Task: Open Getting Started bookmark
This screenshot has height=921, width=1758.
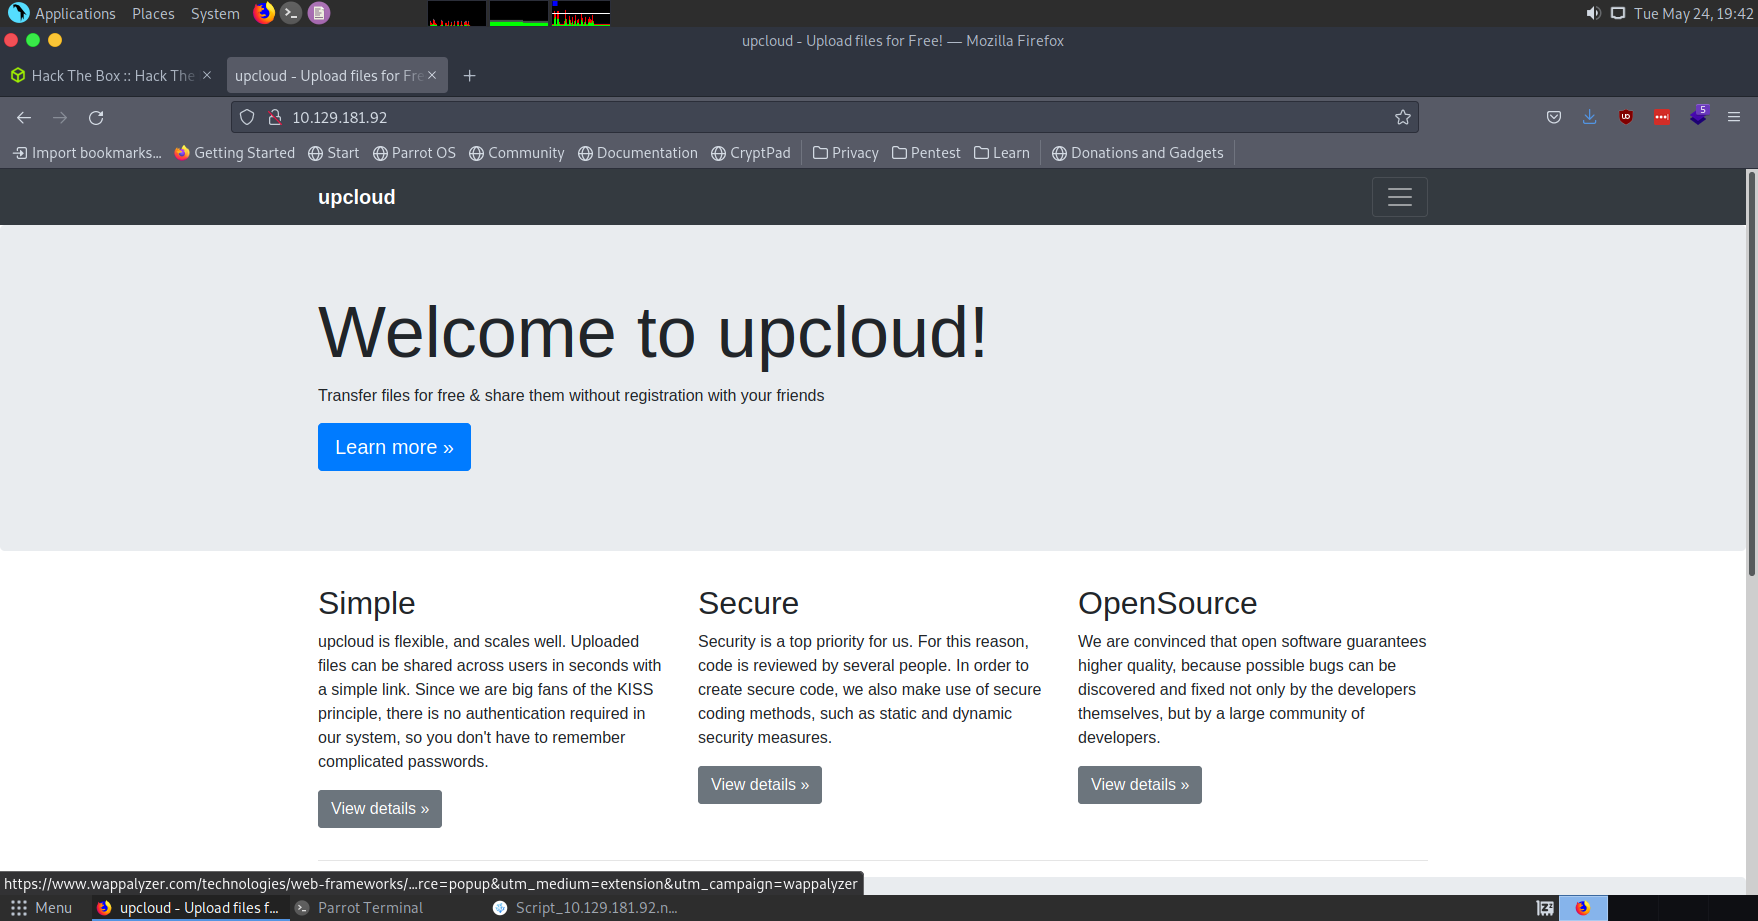Action: pyautogui.click(x=235, y=153)
